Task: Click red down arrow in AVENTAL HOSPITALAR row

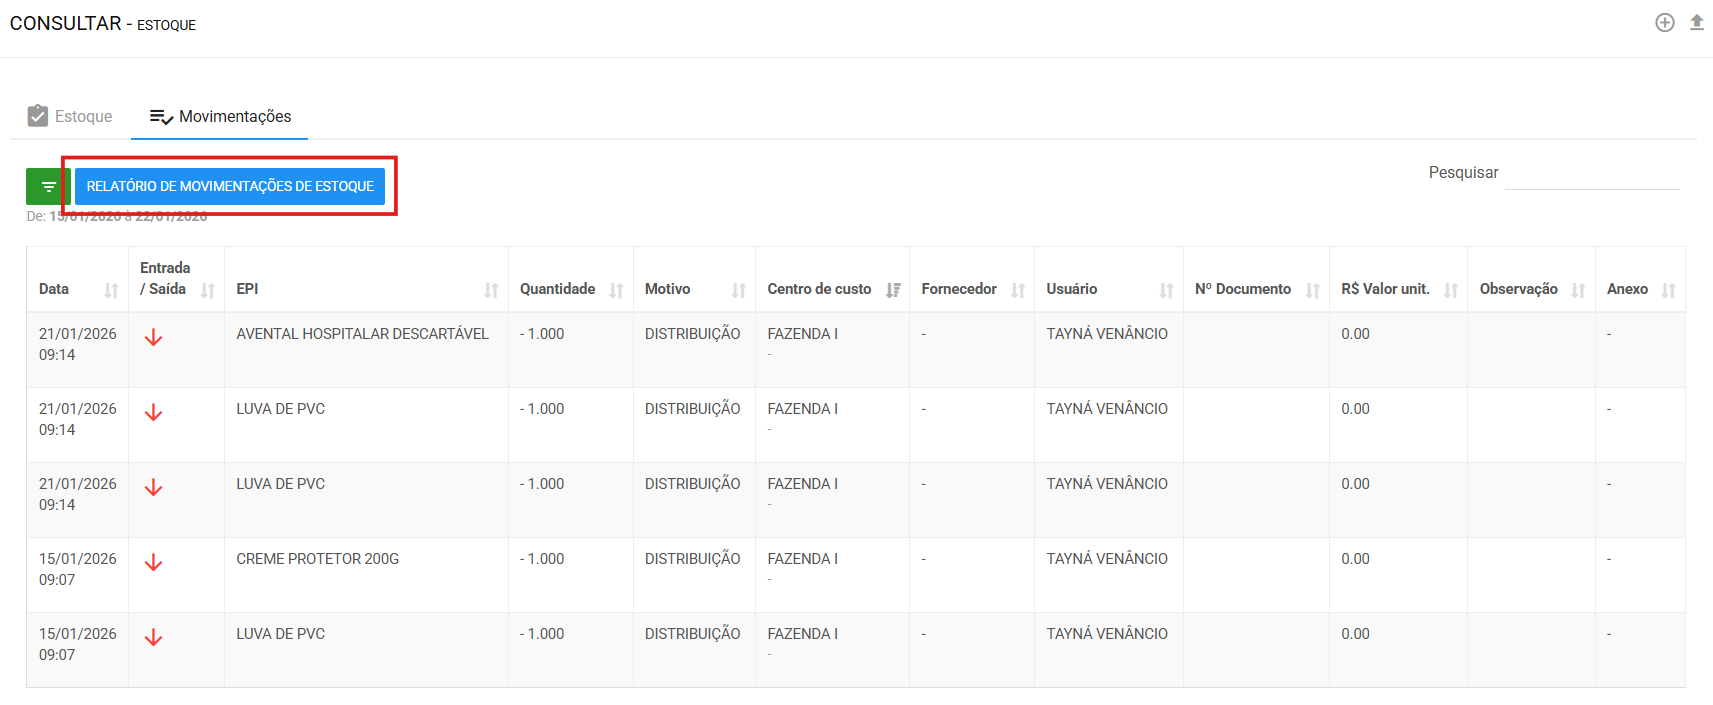Action: point(153,338)
